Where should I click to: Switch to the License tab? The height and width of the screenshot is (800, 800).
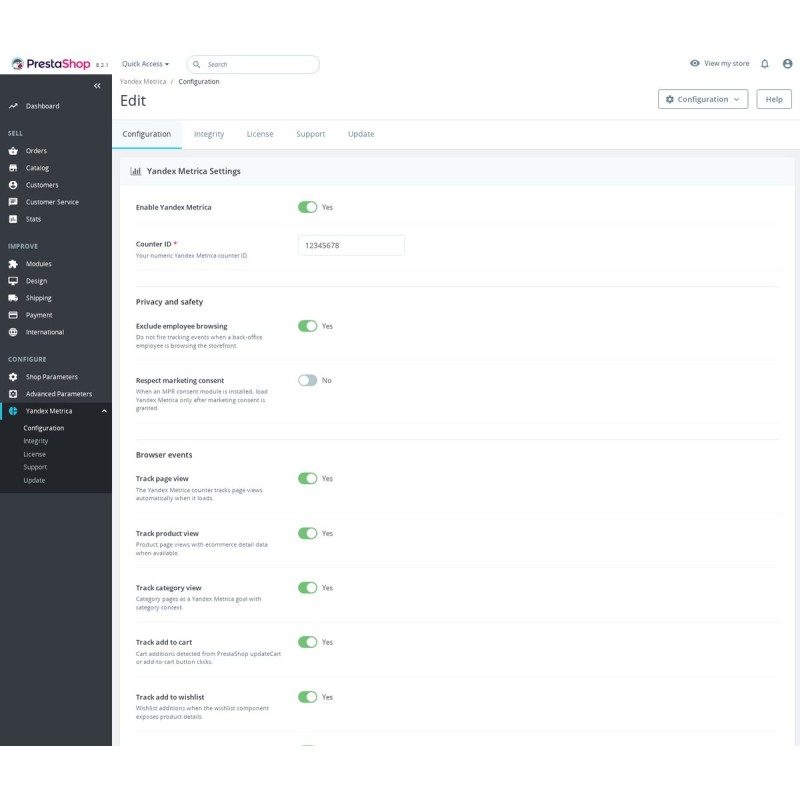(260, 134)
